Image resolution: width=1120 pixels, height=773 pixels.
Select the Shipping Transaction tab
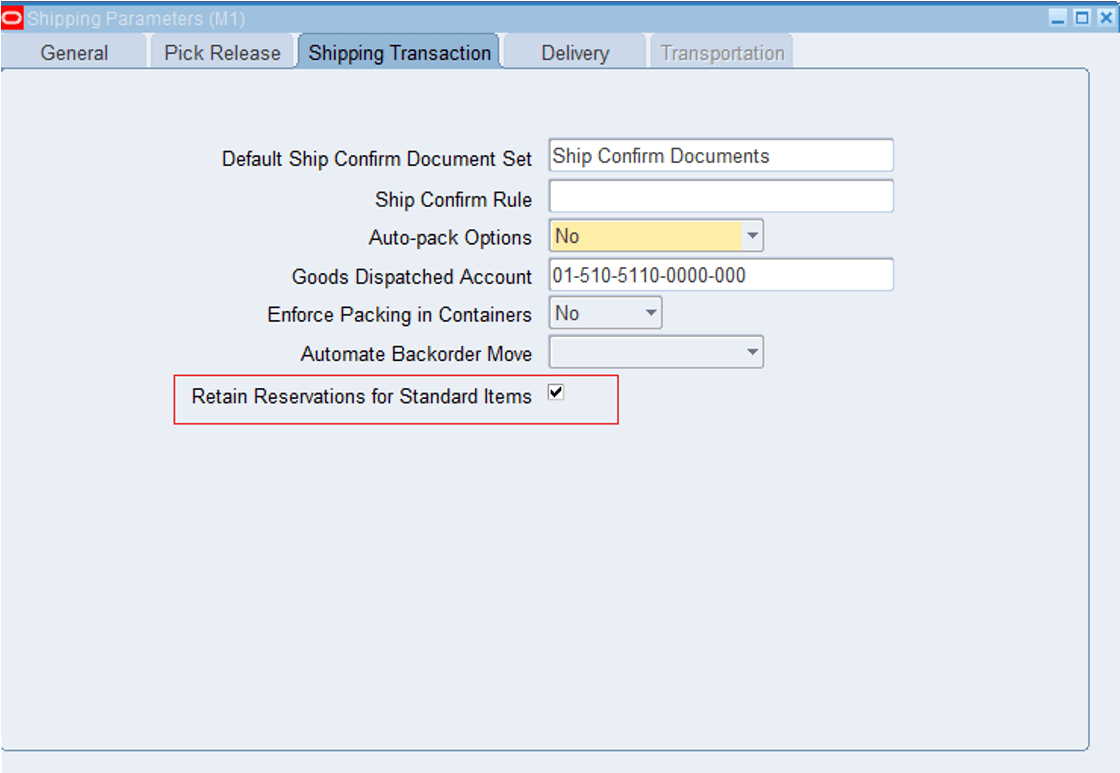point(399,51)
